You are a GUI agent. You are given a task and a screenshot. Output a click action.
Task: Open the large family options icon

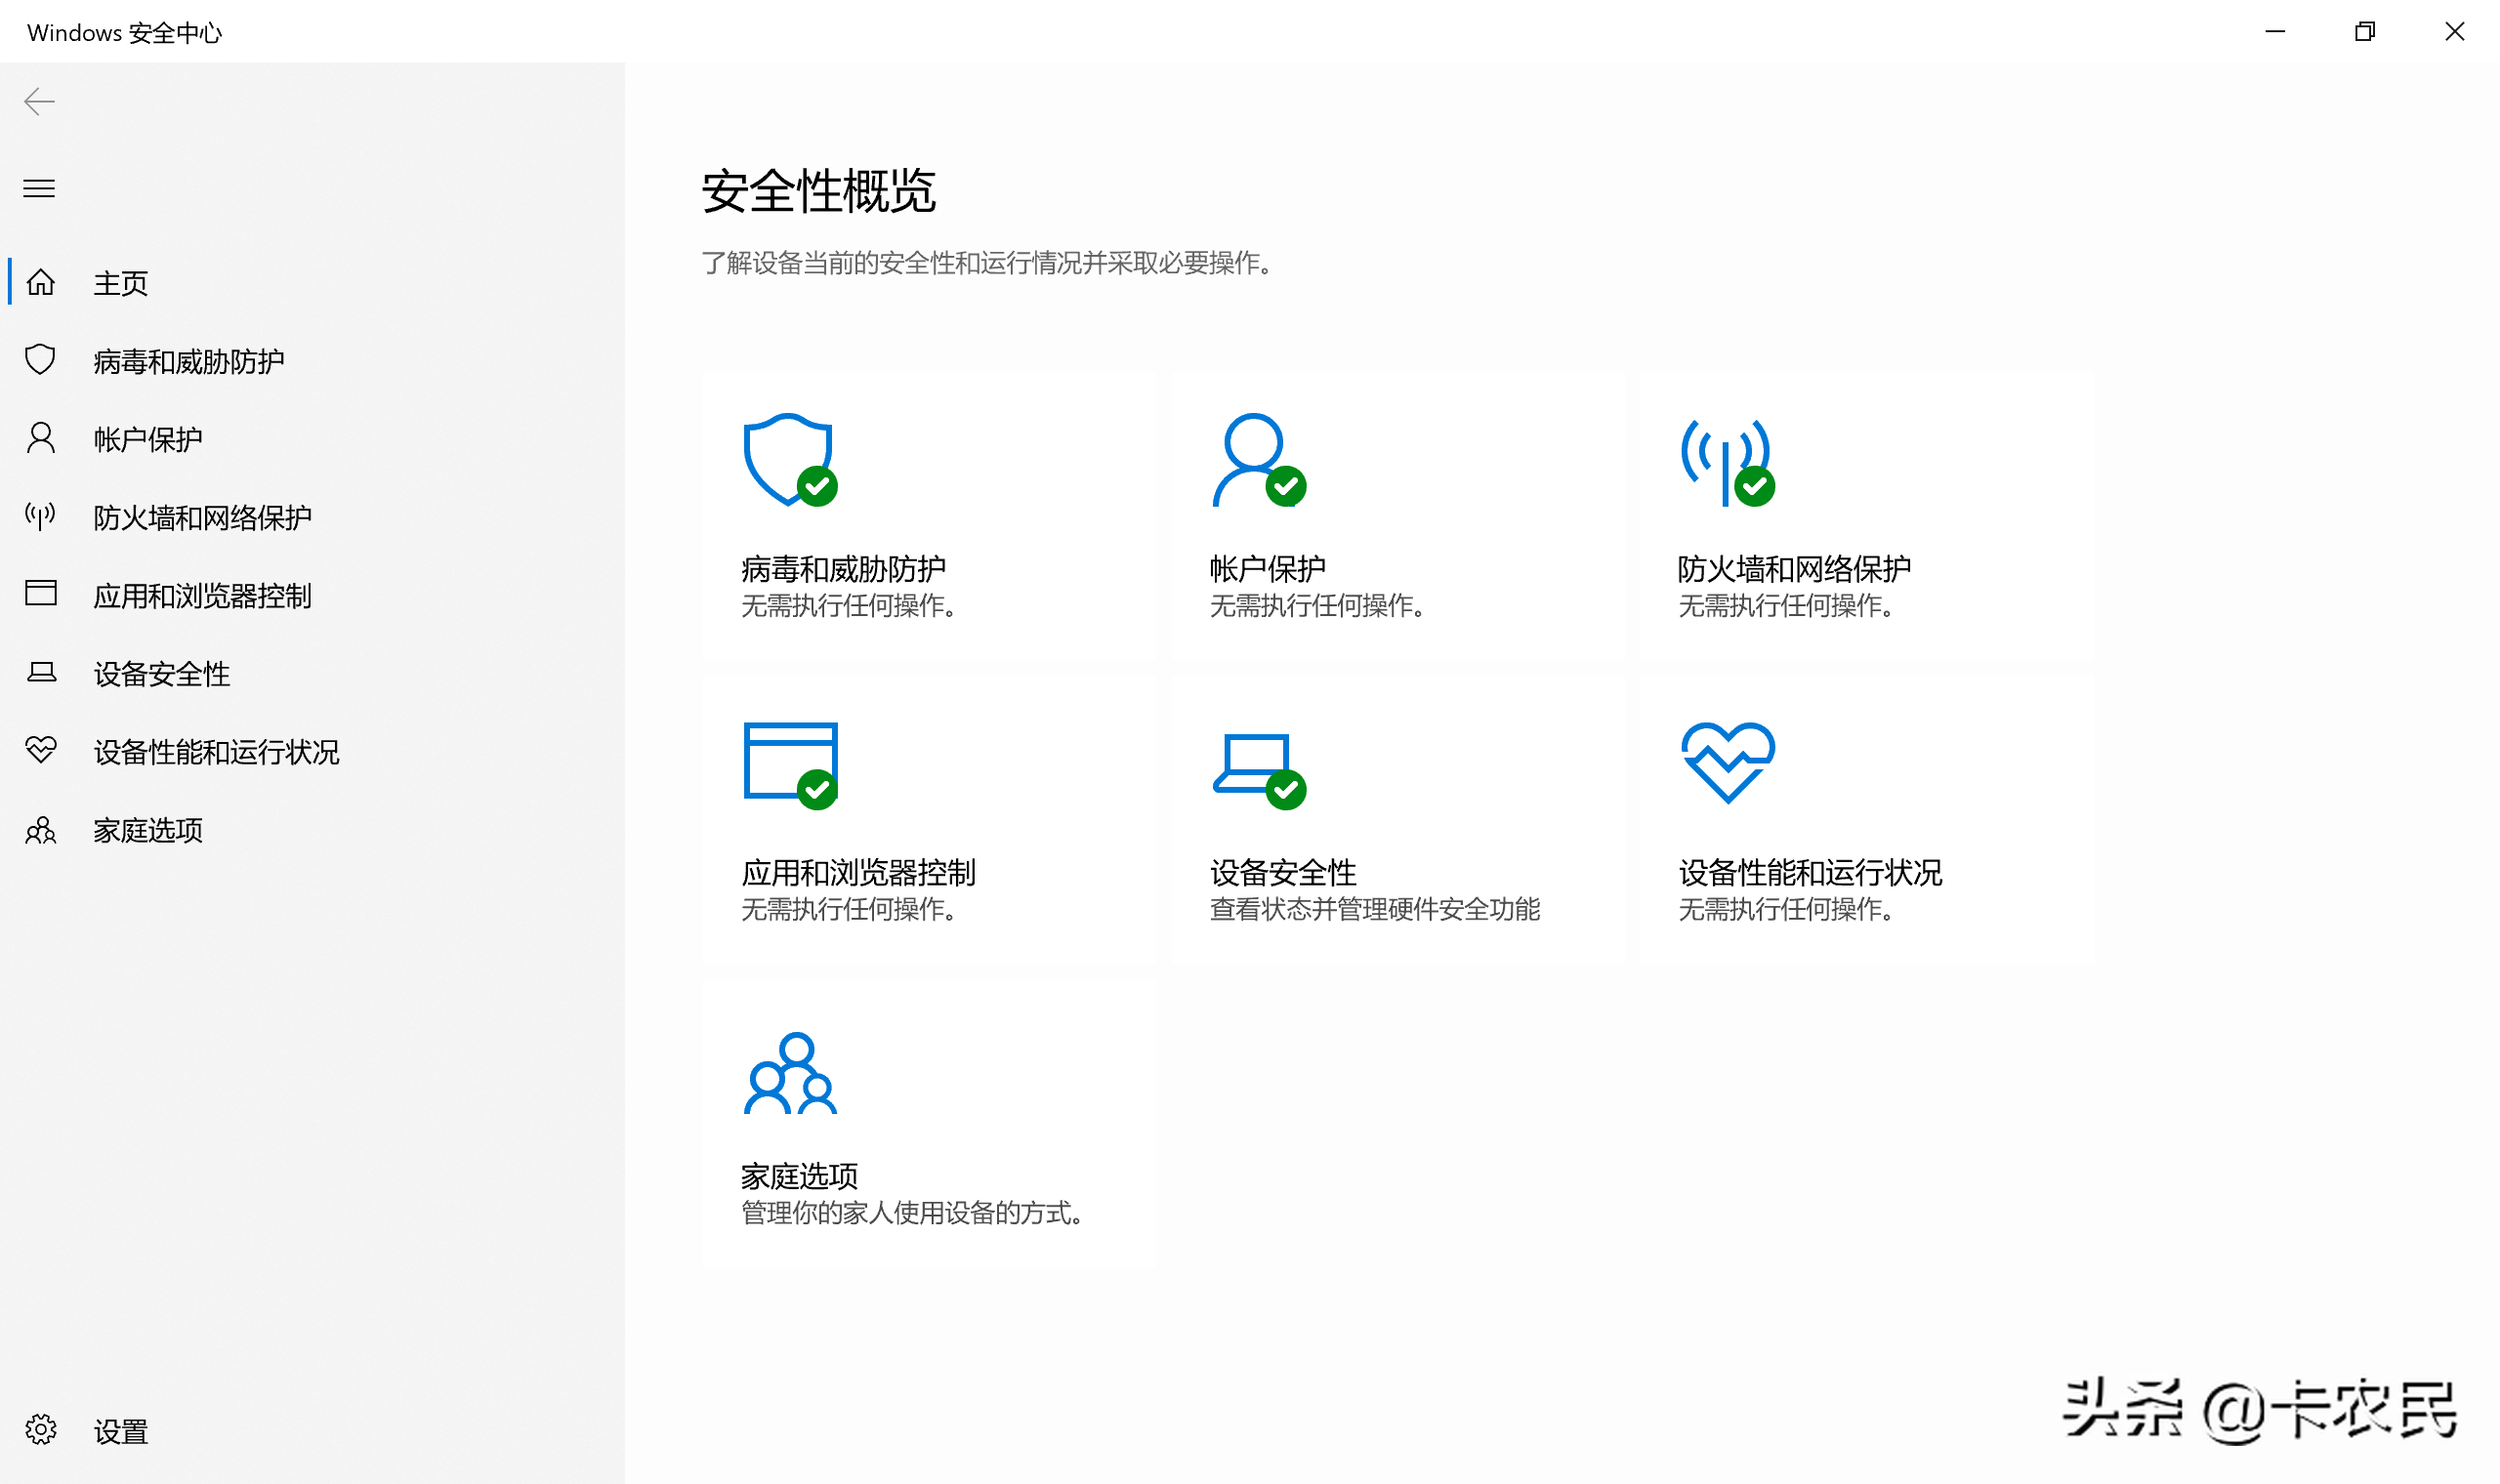[x=790, y=1074]
